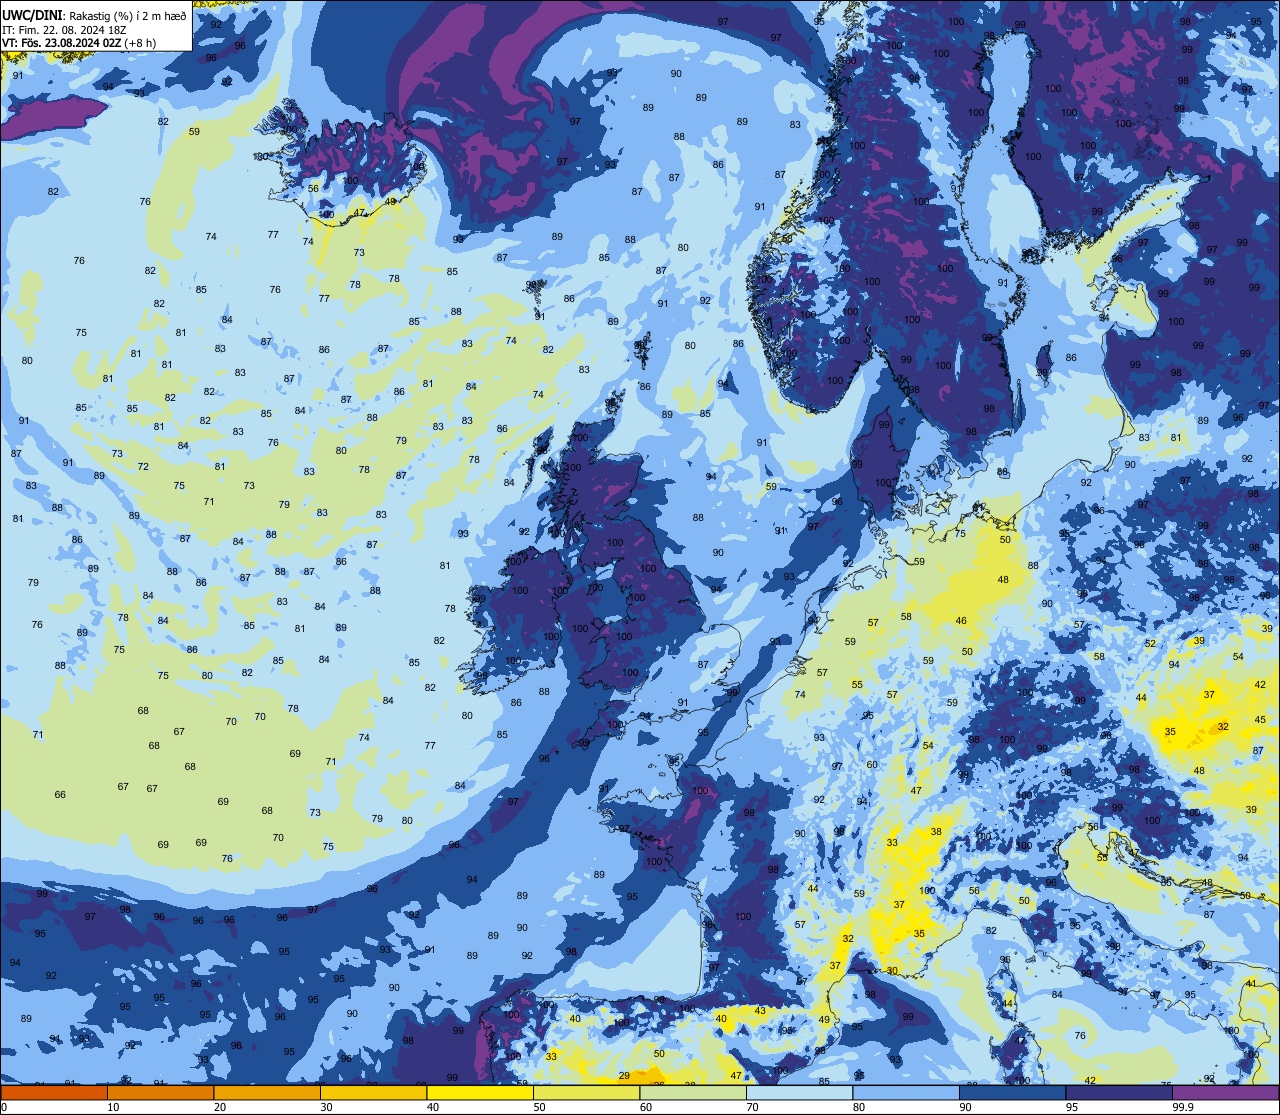Select the indigo 95–99.9% legend swatch

(x=1119, y=1092)
